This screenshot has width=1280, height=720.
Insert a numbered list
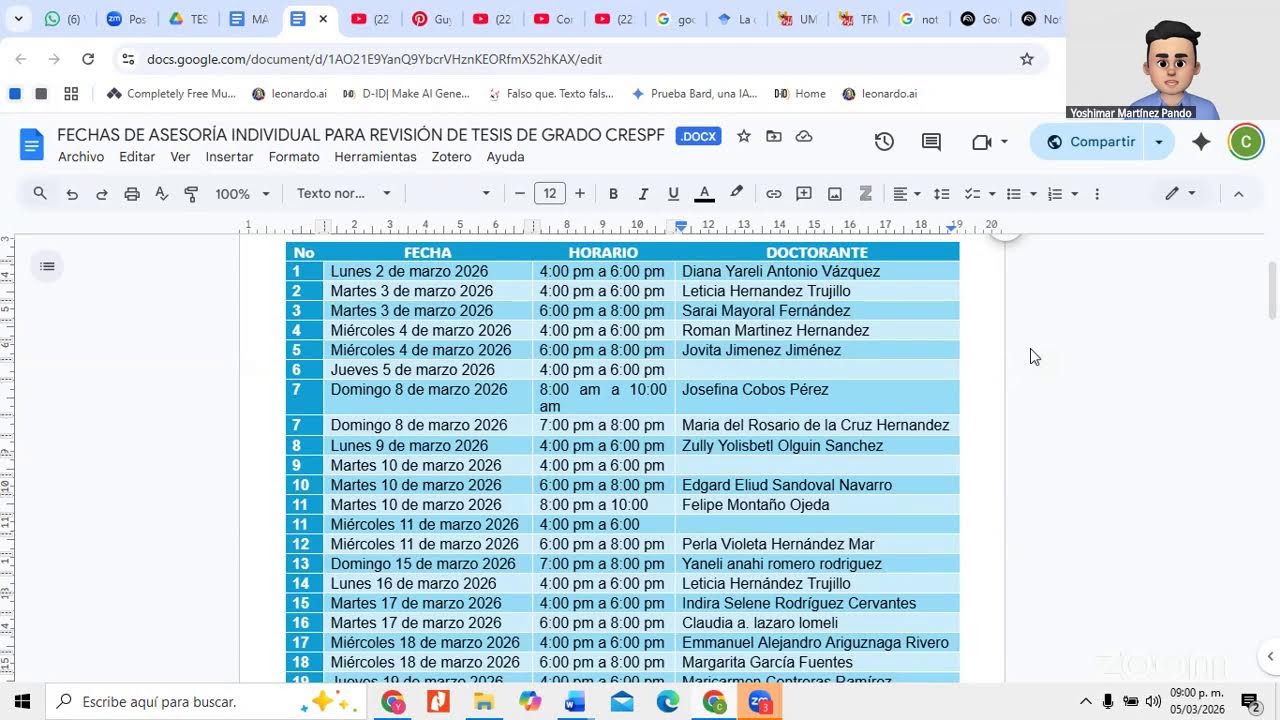(1054, 194)
